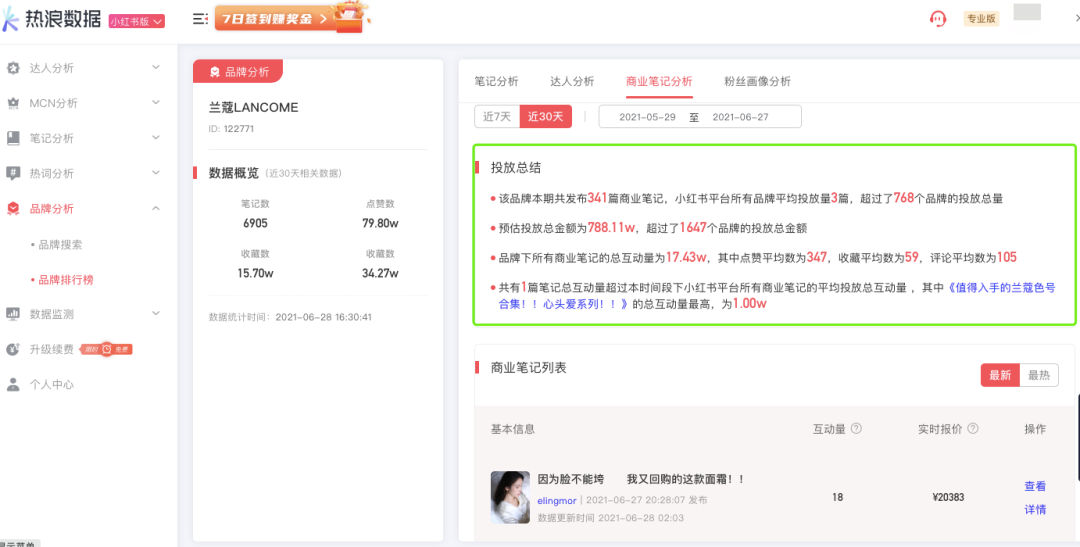This screenshot has height=547, width=1080.
Task: Click the 34.27w stat value
Action: (x=381, y=273)
